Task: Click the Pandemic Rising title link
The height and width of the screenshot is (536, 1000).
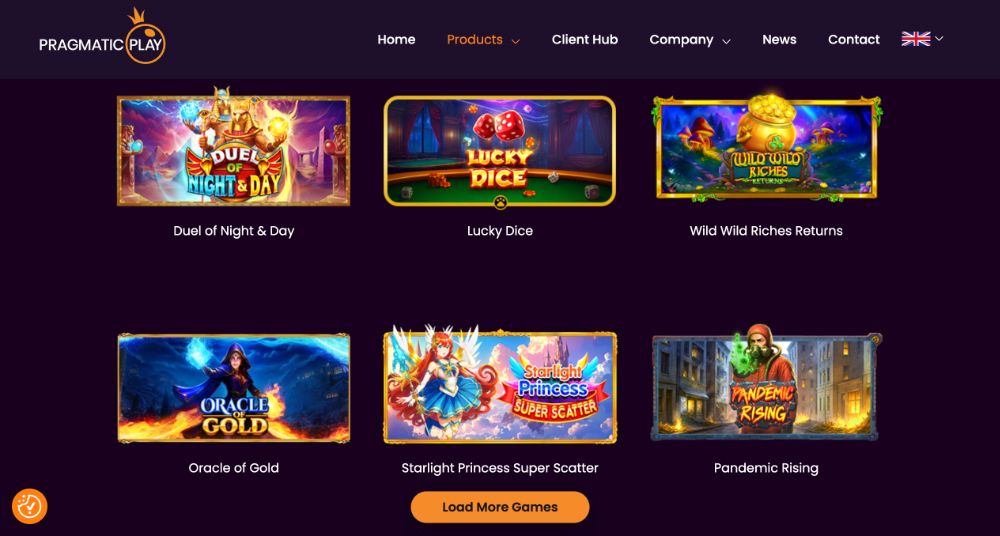Action: [x=766, y=468]
